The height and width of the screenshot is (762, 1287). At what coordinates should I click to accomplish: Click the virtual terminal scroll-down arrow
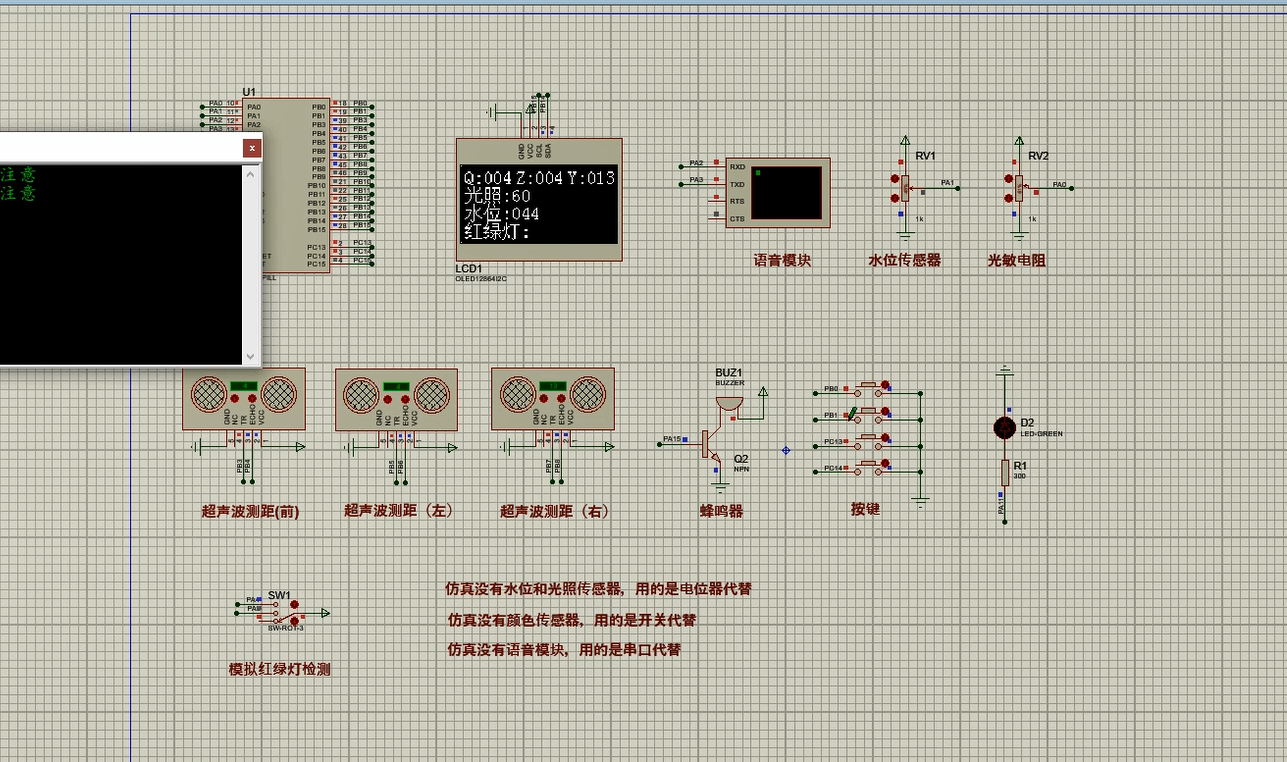(250, 357)
